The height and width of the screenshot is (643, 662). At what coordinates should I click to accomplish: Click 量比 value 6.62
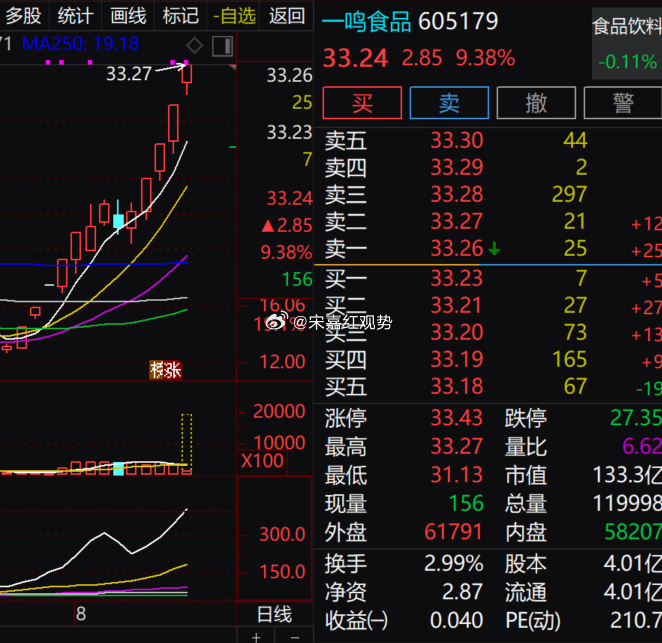(642, 446)
